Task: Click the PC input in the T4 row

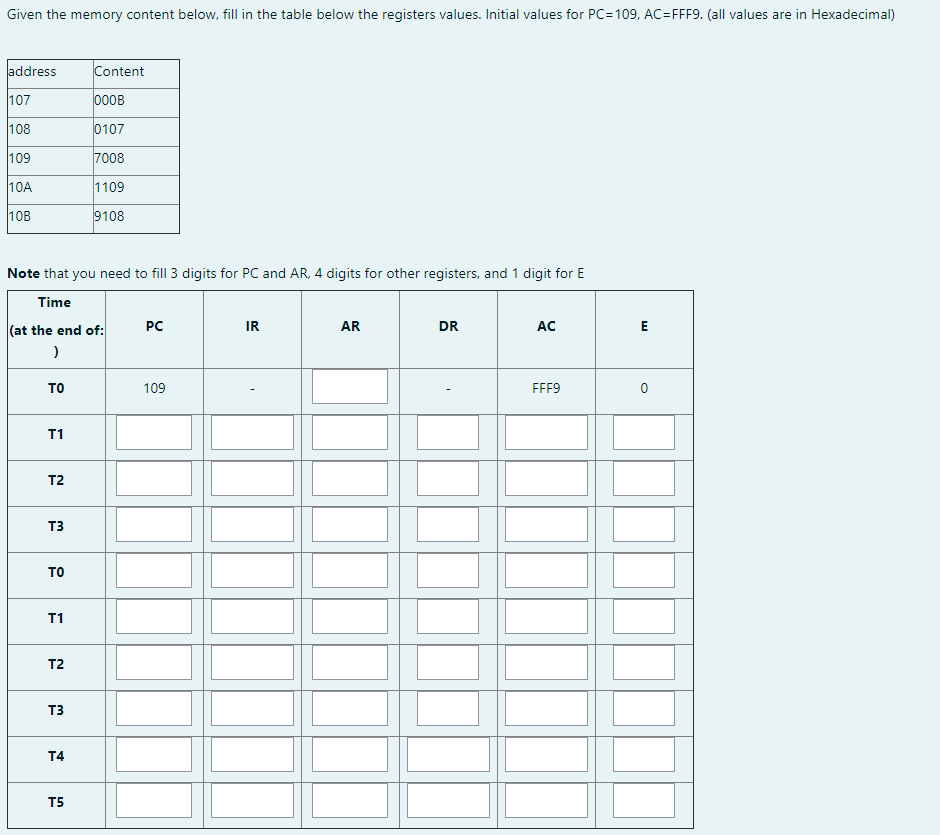Action: click(154, 754)
